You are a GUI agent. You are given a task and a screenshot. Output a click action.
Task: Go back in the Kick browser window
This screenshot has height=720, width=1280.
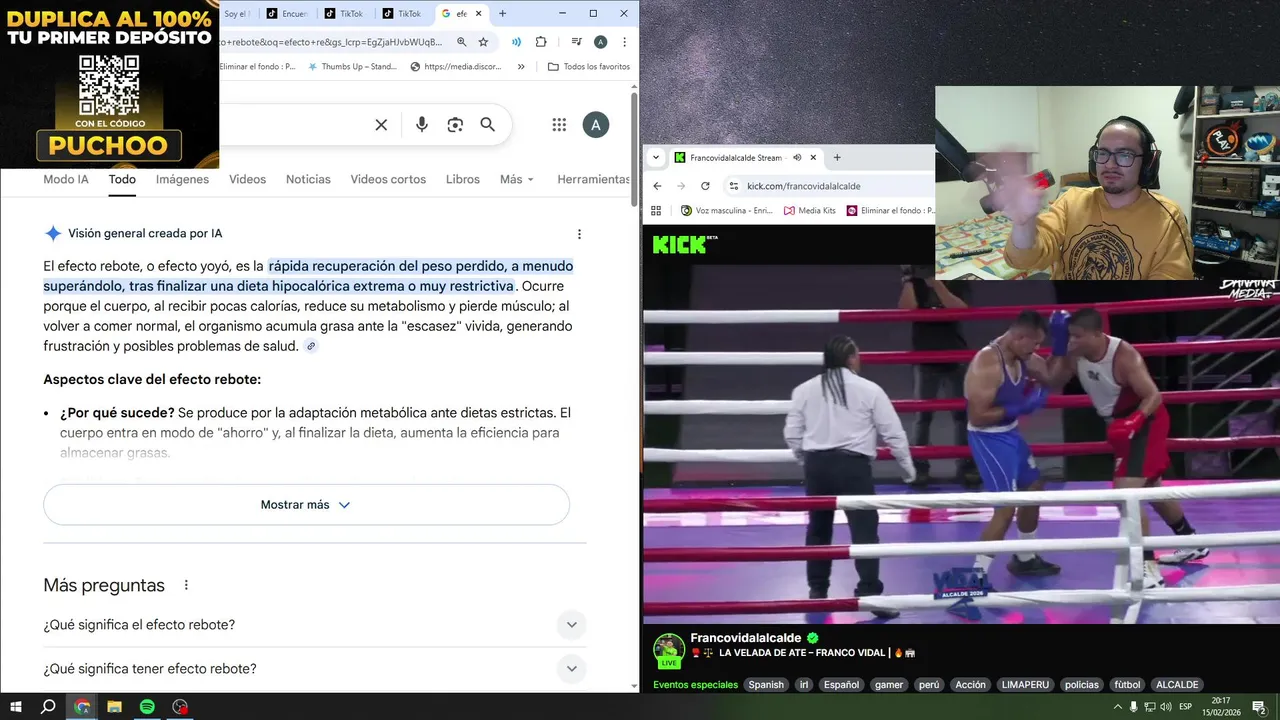point(657,186)
